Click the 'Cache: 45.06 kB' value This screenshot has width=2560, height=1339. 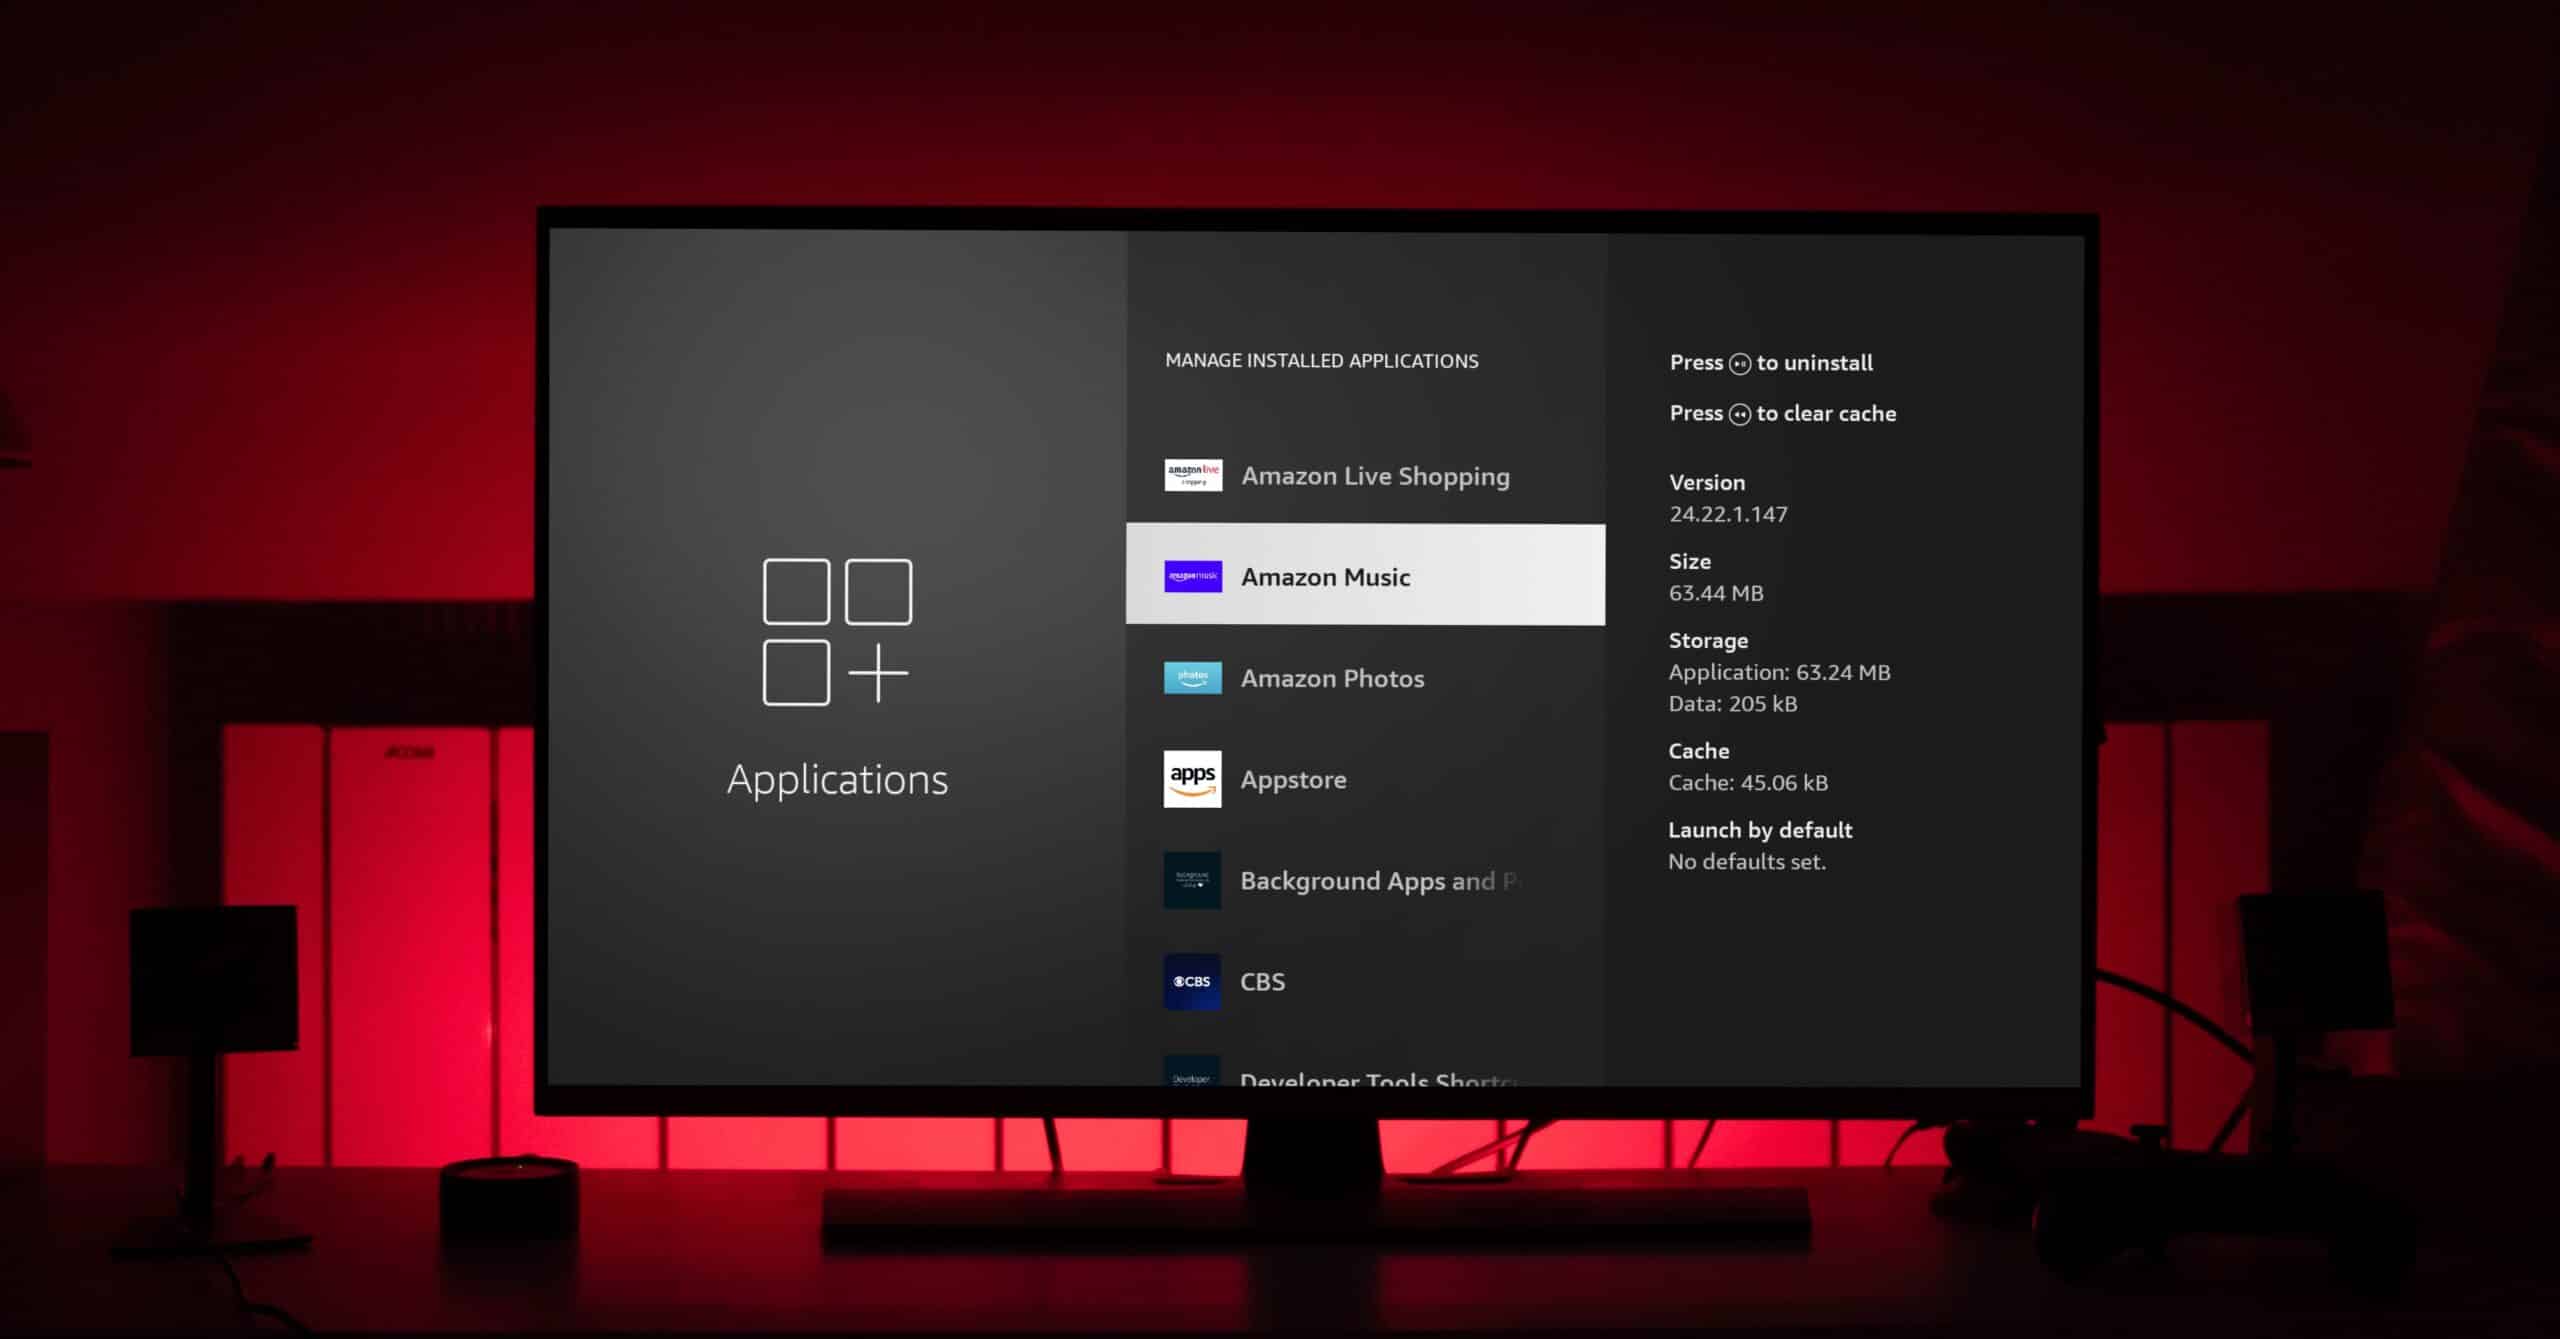click(x=1748, y=783)
